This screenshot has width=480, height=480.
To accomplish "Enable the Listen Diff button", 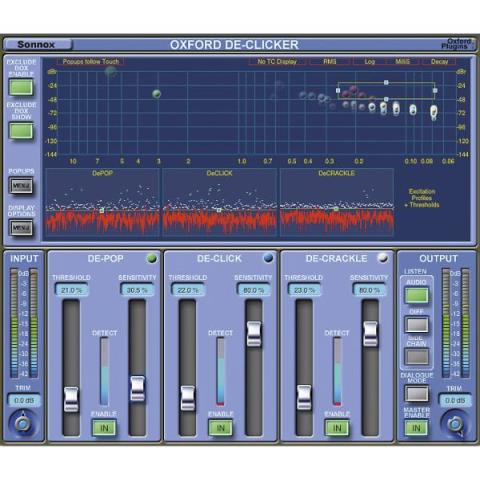I will pos(416,325).
